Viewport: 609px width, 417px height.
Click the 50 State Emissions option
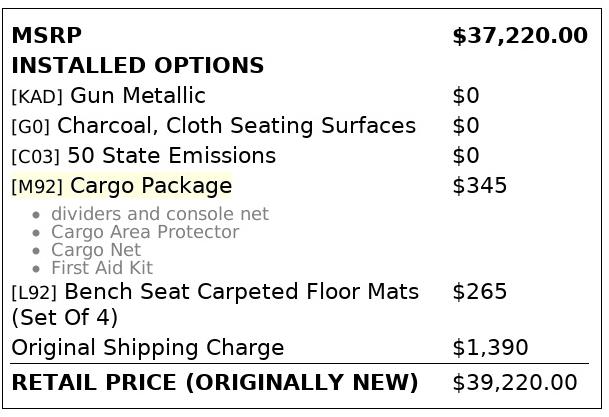tap(171, 156)
